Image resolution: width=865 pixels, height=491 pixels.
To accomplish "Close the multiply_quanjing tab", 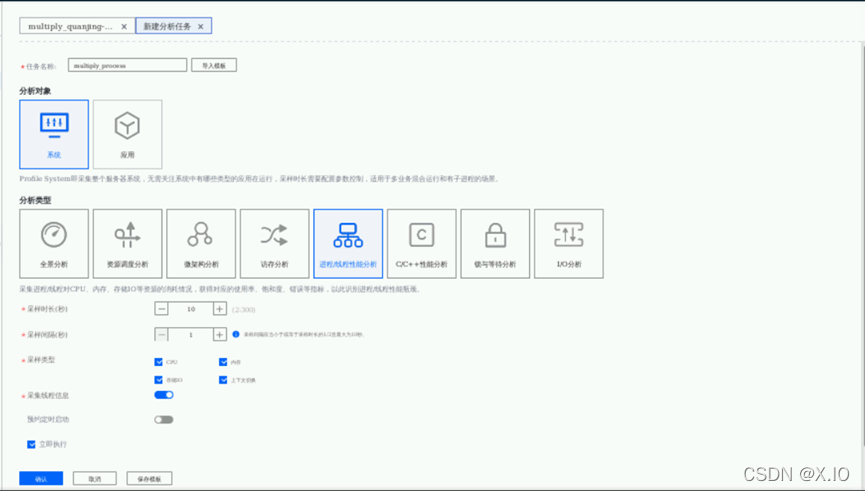I will point(124,26).
